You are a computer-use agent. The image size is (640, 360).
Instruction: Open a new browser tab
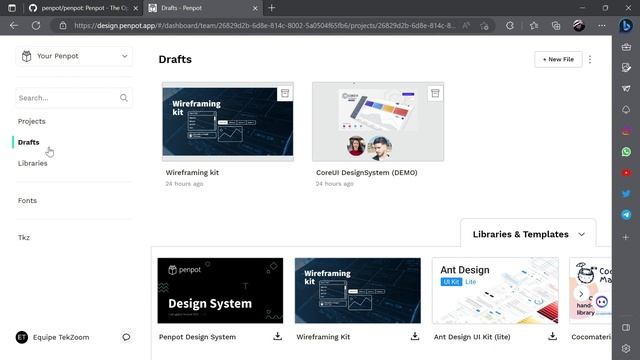272,8
